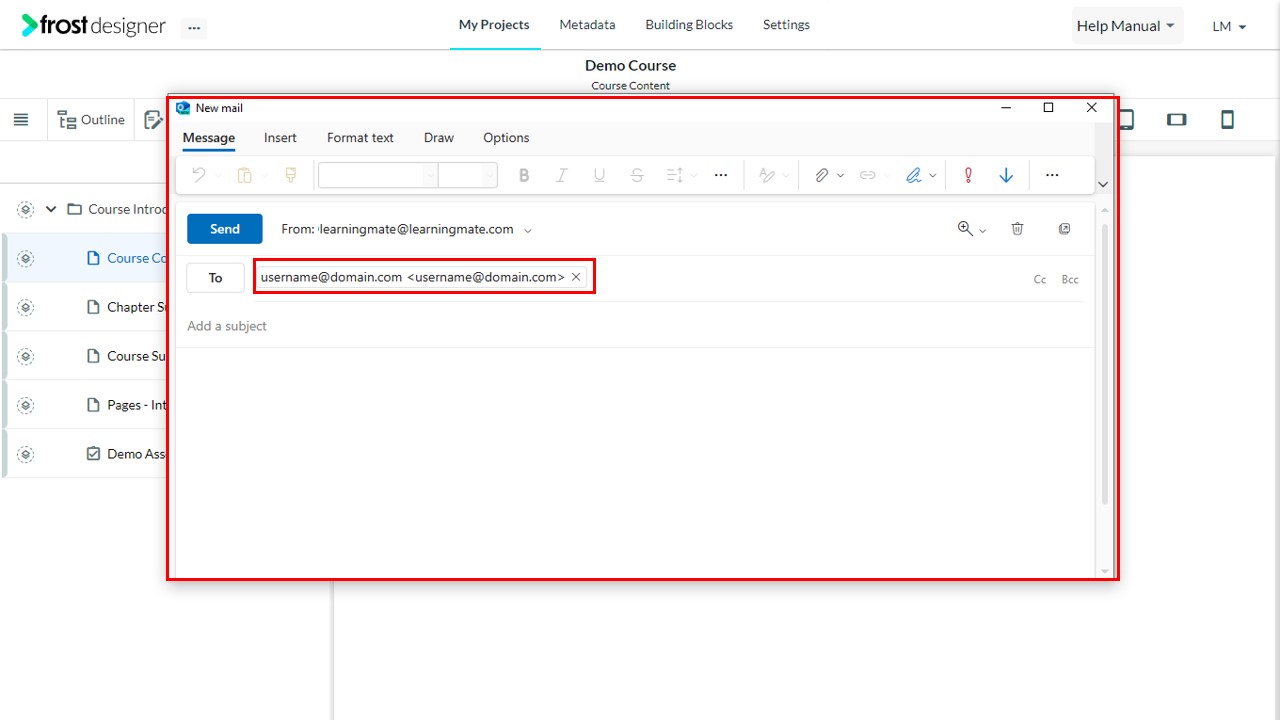Switch to the Message tab
Screen dimensions: 1280x720
(x=209, y=138)
